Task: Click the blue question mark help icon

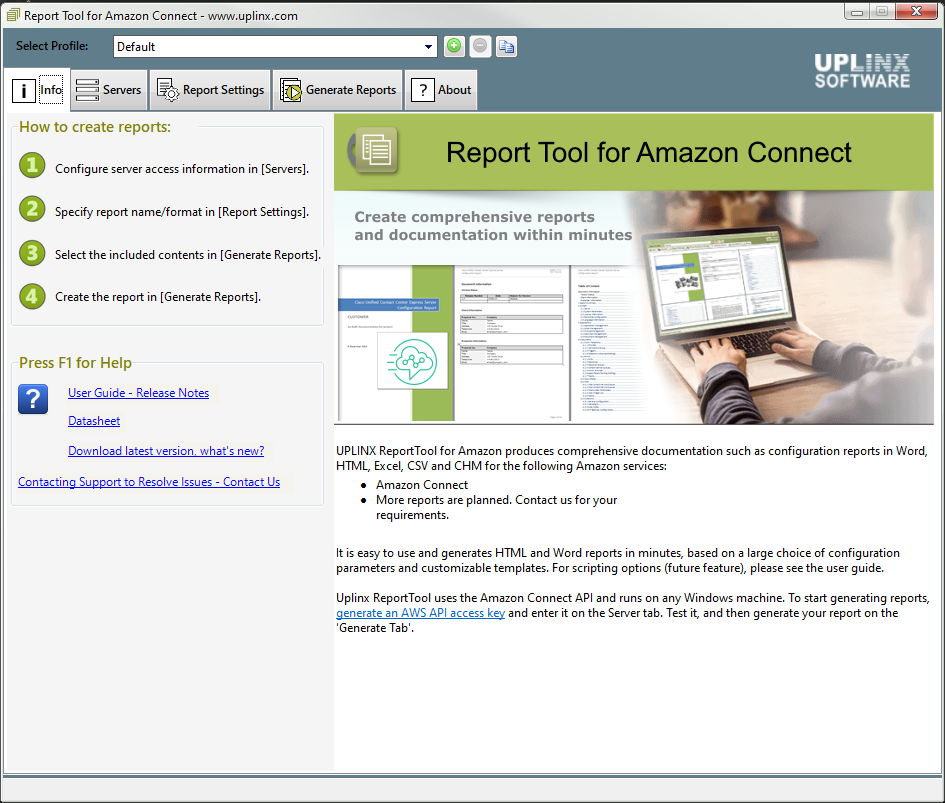Action: coord(33,399)
